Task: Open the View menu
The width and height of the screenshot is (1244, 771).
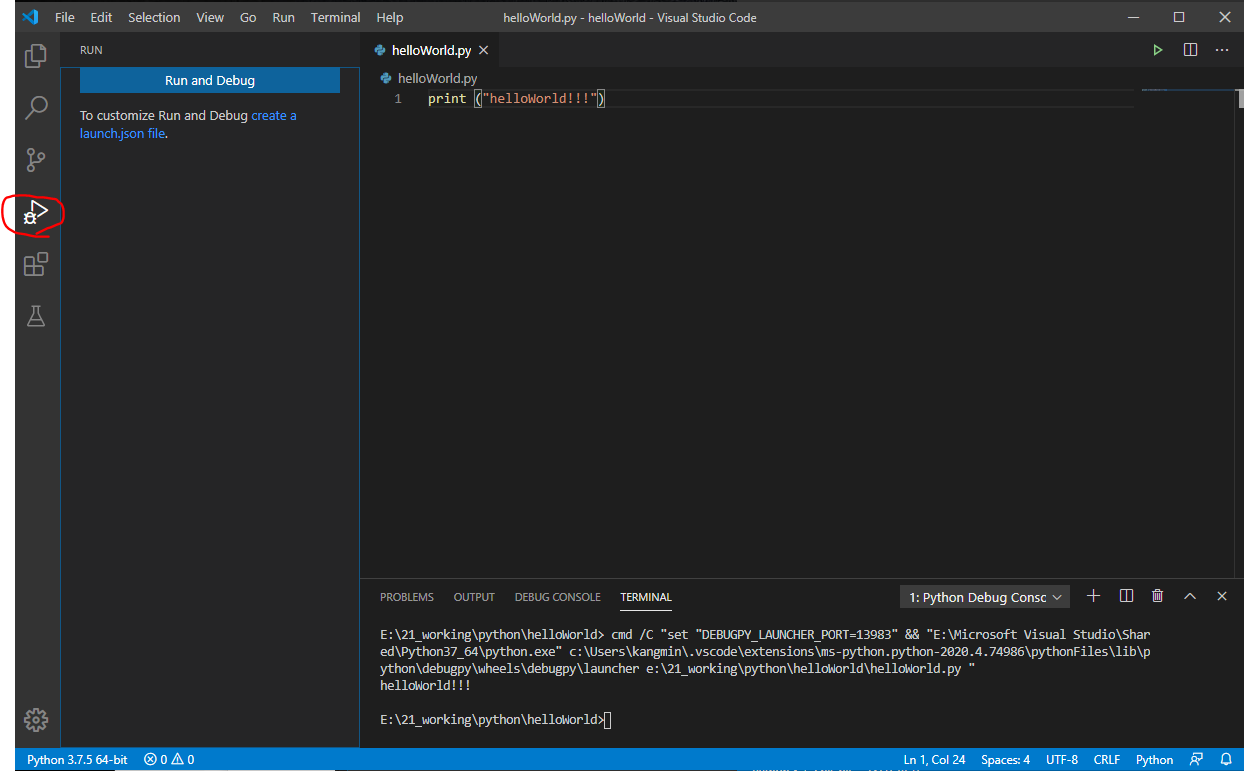Action: (x=210, y=17)
